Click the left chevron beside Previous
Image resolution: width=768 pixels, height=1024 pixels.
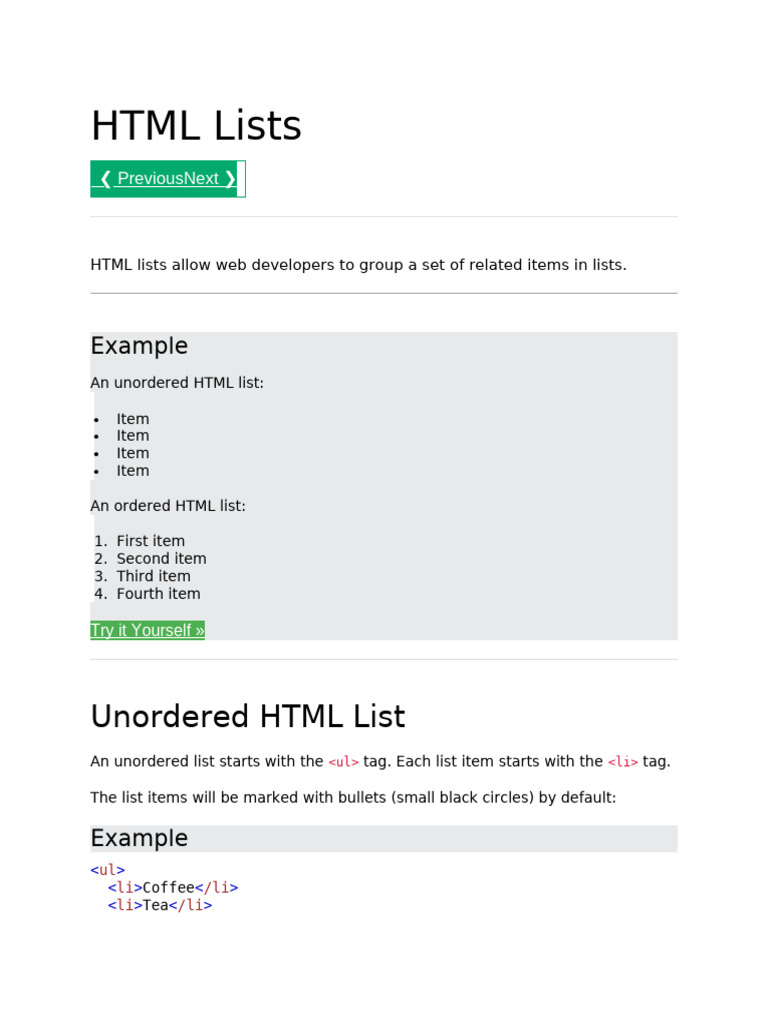pos(105,179)
